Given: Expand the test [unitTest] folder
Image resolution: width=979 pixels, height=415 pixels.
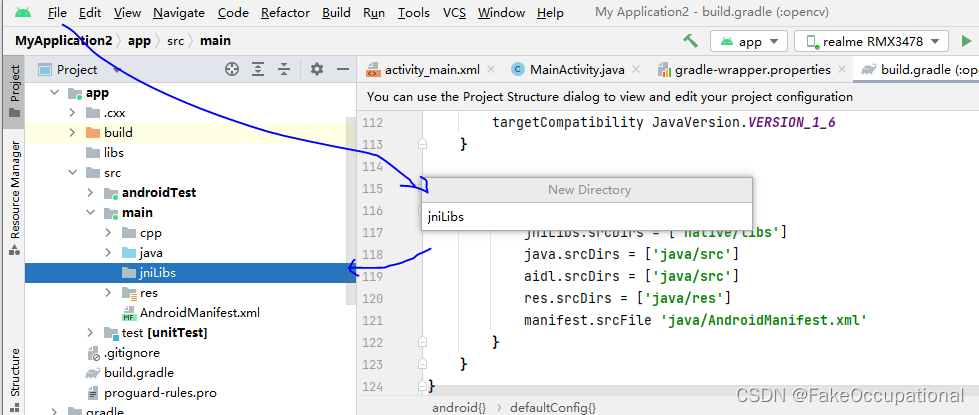Looking at the screenshot, I should [91, 333].
